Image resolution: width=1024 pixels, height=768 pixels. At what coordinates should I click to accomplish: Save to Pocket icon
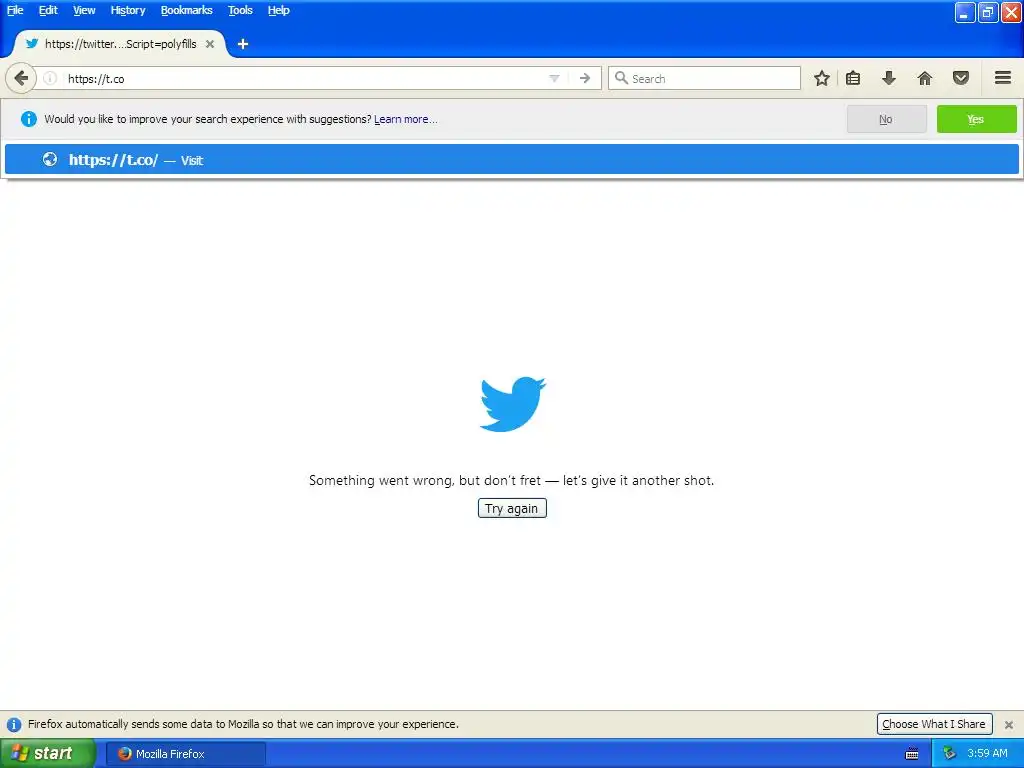coord(961,78)
